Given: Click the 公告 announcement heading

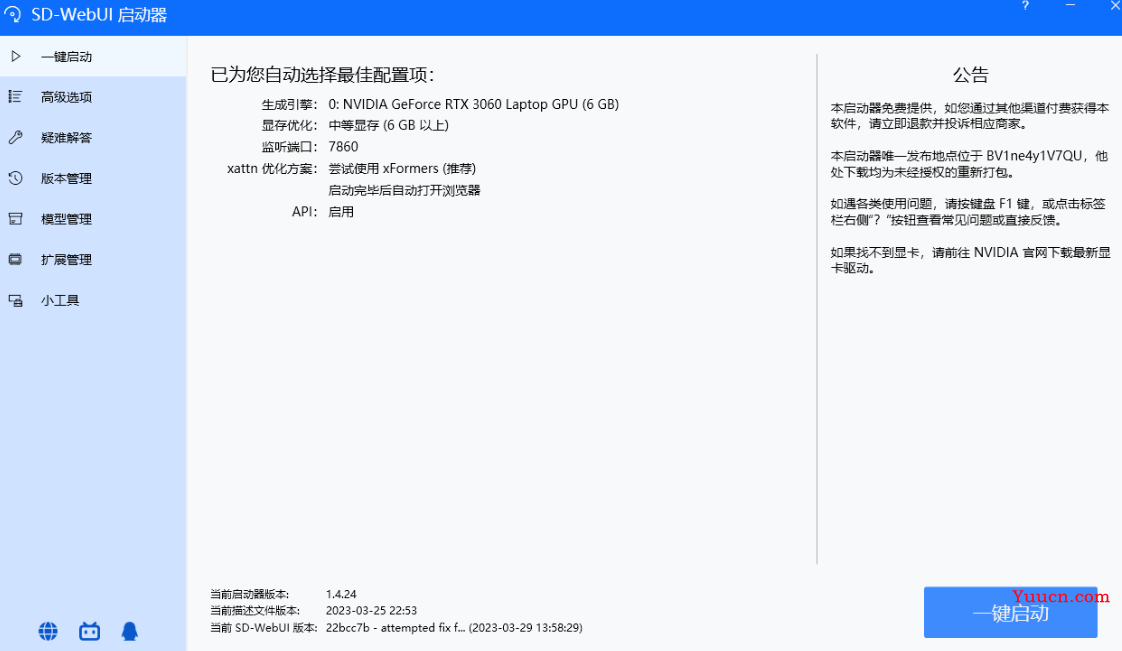Looking at the screenshot, I should click(x=970, y=75).
